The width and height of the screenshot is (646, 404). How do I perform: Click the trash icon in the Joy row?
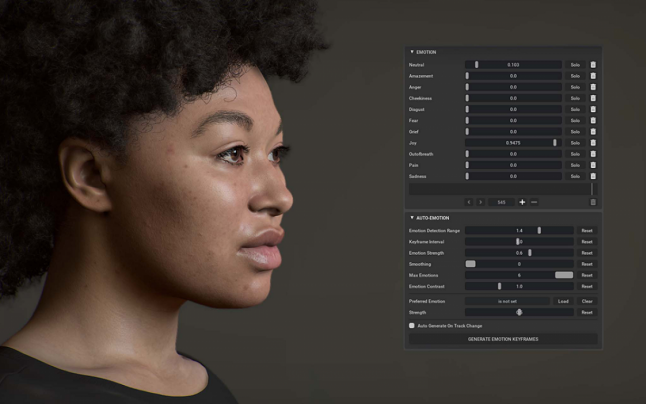(x=593, y=142)
